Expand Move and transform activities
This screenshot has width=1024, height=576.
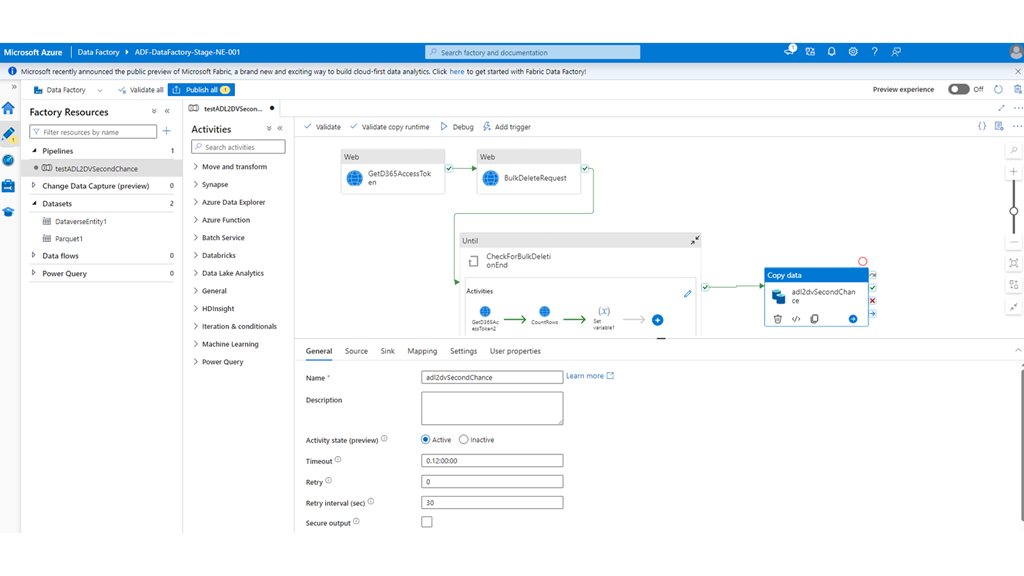(196, 167)
